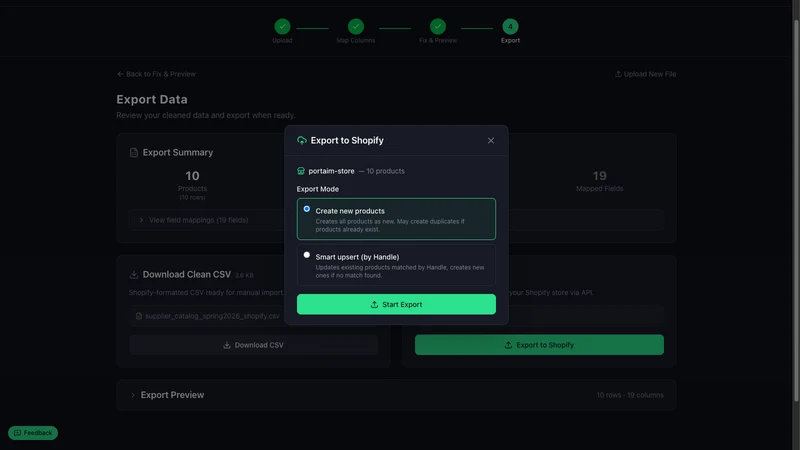Close the Export to Shopify dialog
The width and height of the screenshot is (800, 450).
coord(490,140)
